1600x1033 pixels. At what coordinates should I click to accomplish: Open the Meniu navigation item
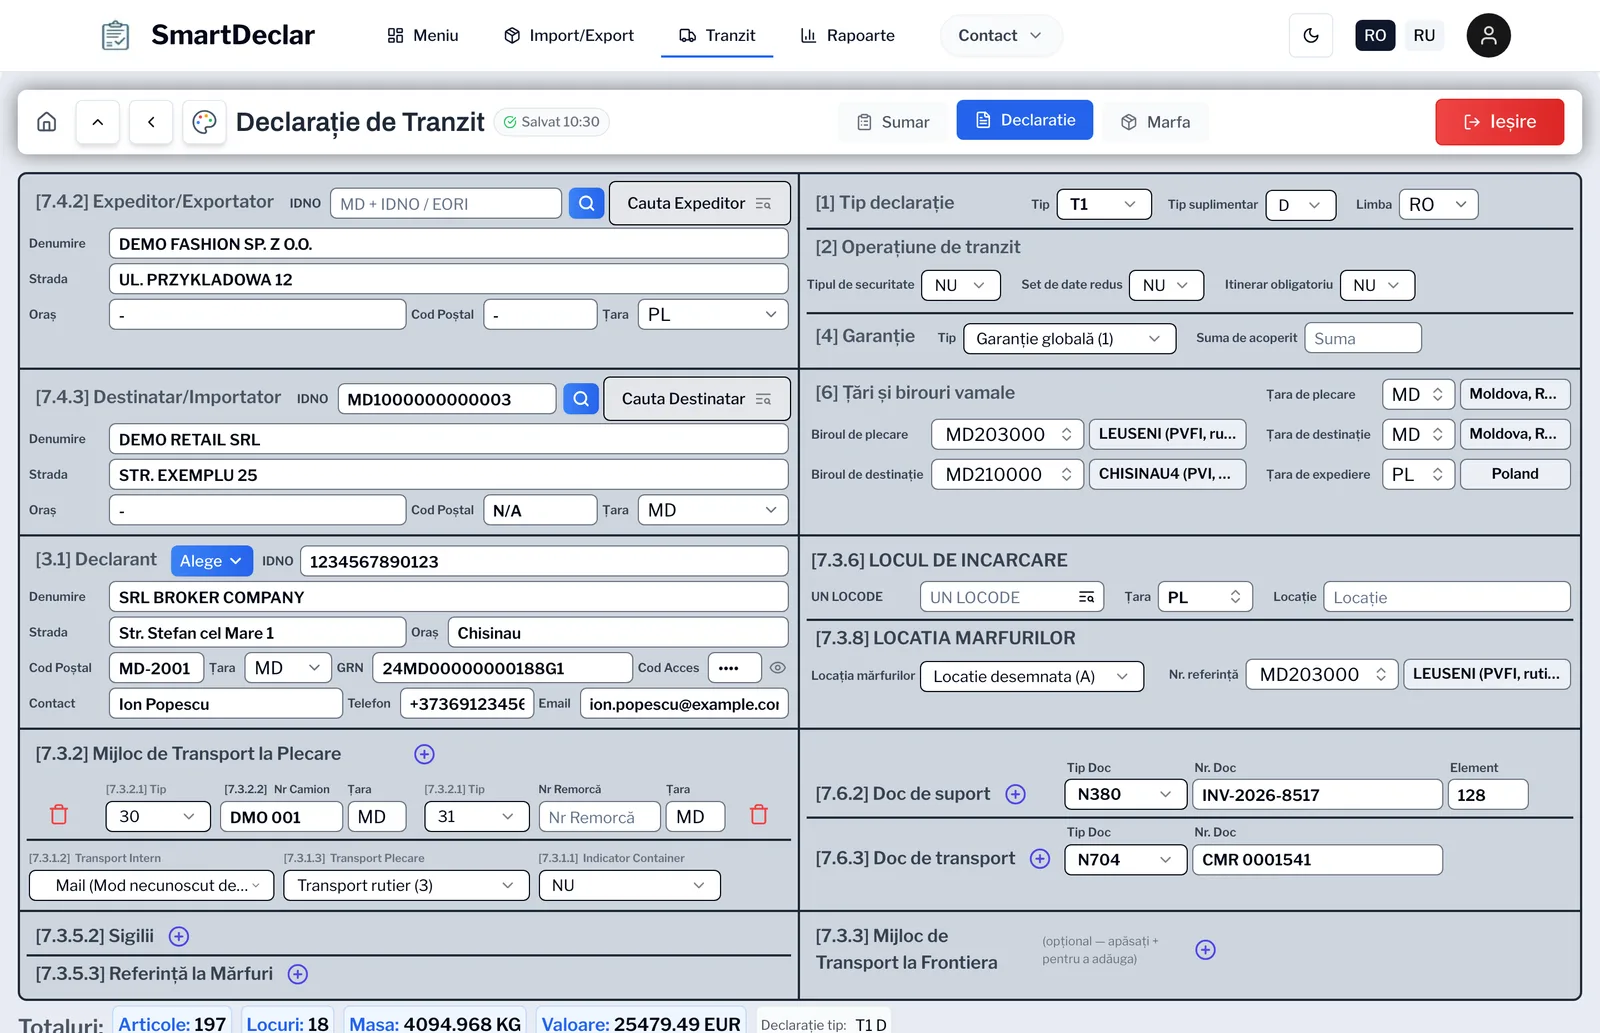coord(422,35)
